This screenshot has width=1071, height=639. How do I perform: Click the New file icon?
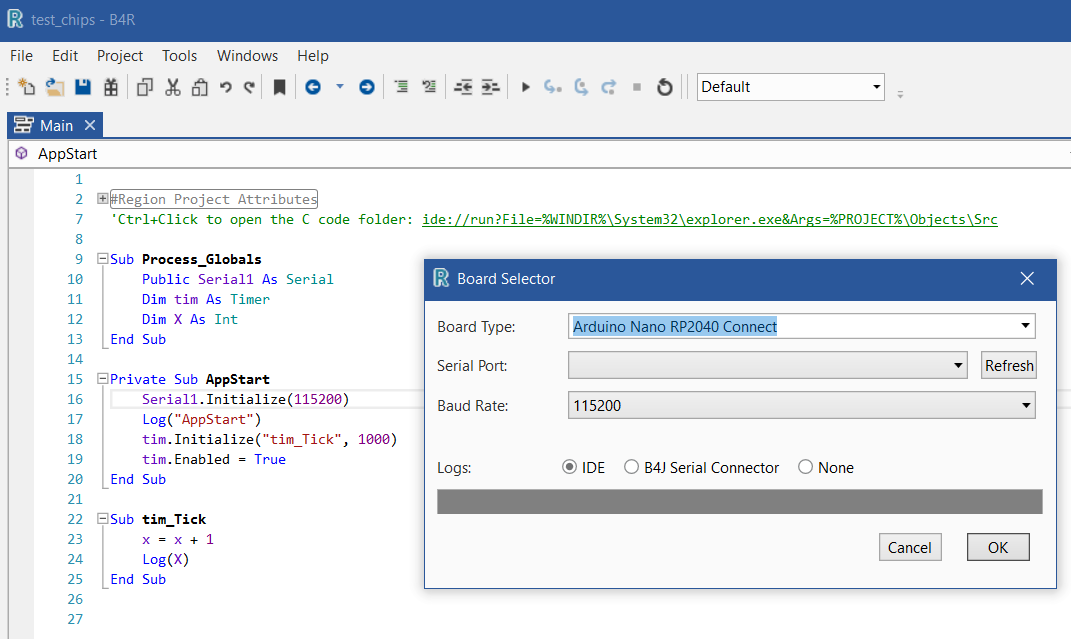coord(27,87)
